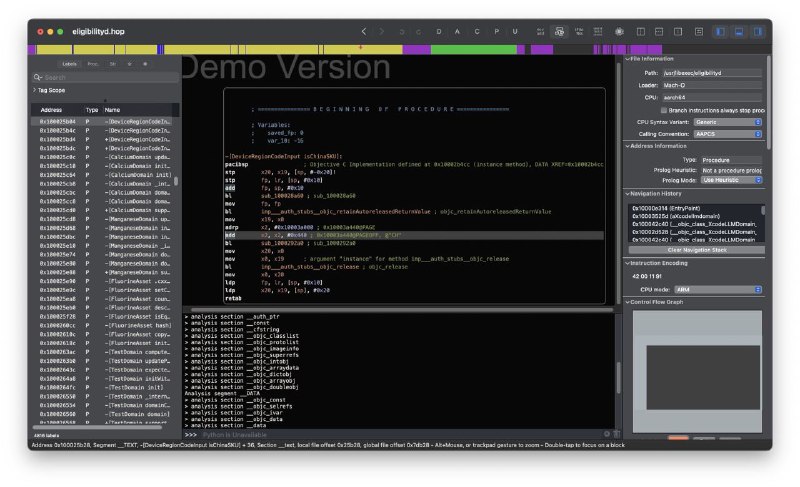Sort list by Type column header
This screenshot has width=800, height=487.
click(92, 110)
